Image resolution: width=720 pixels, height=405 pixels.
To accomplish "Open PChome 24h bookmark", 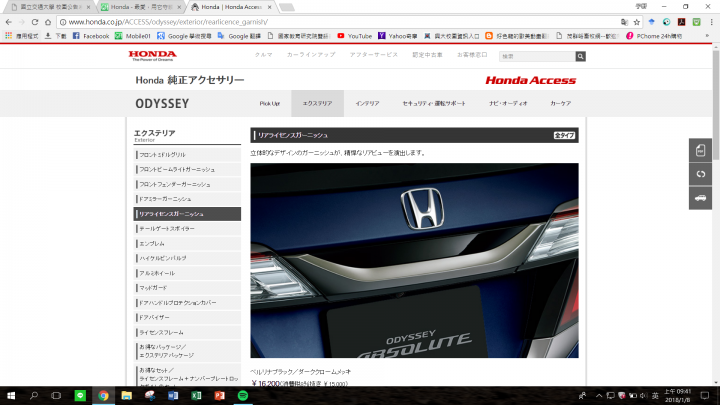I will pyautogui.click(x=654, y=35).
